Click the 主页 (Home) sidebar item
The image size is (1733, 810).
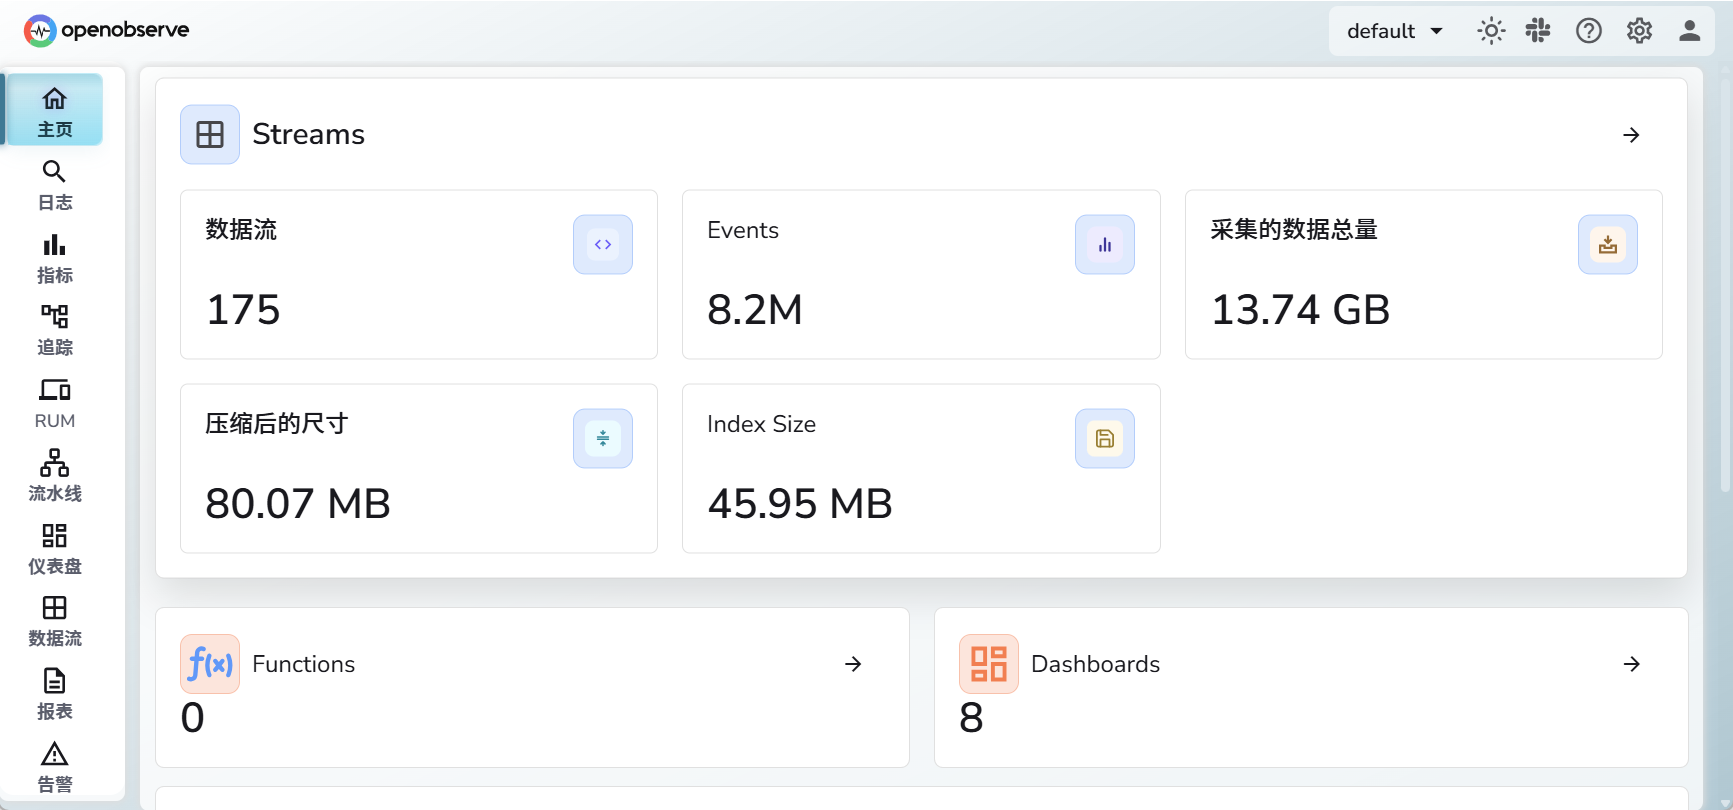(55, 111)
